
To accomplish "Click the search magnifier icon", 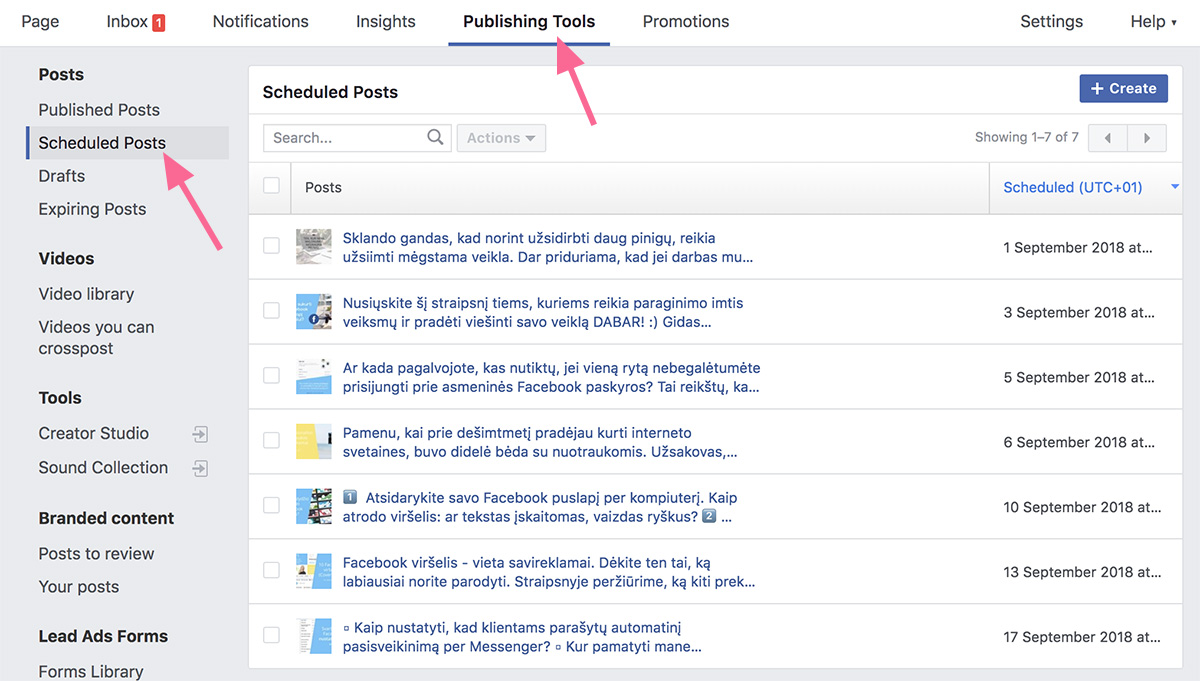I will (435, 138).
